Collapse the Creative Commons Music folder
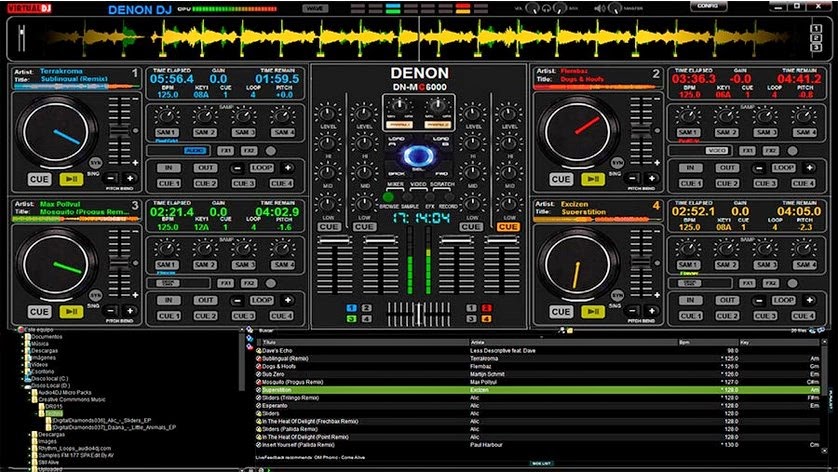The image size is (838, 472). (30, 399)
